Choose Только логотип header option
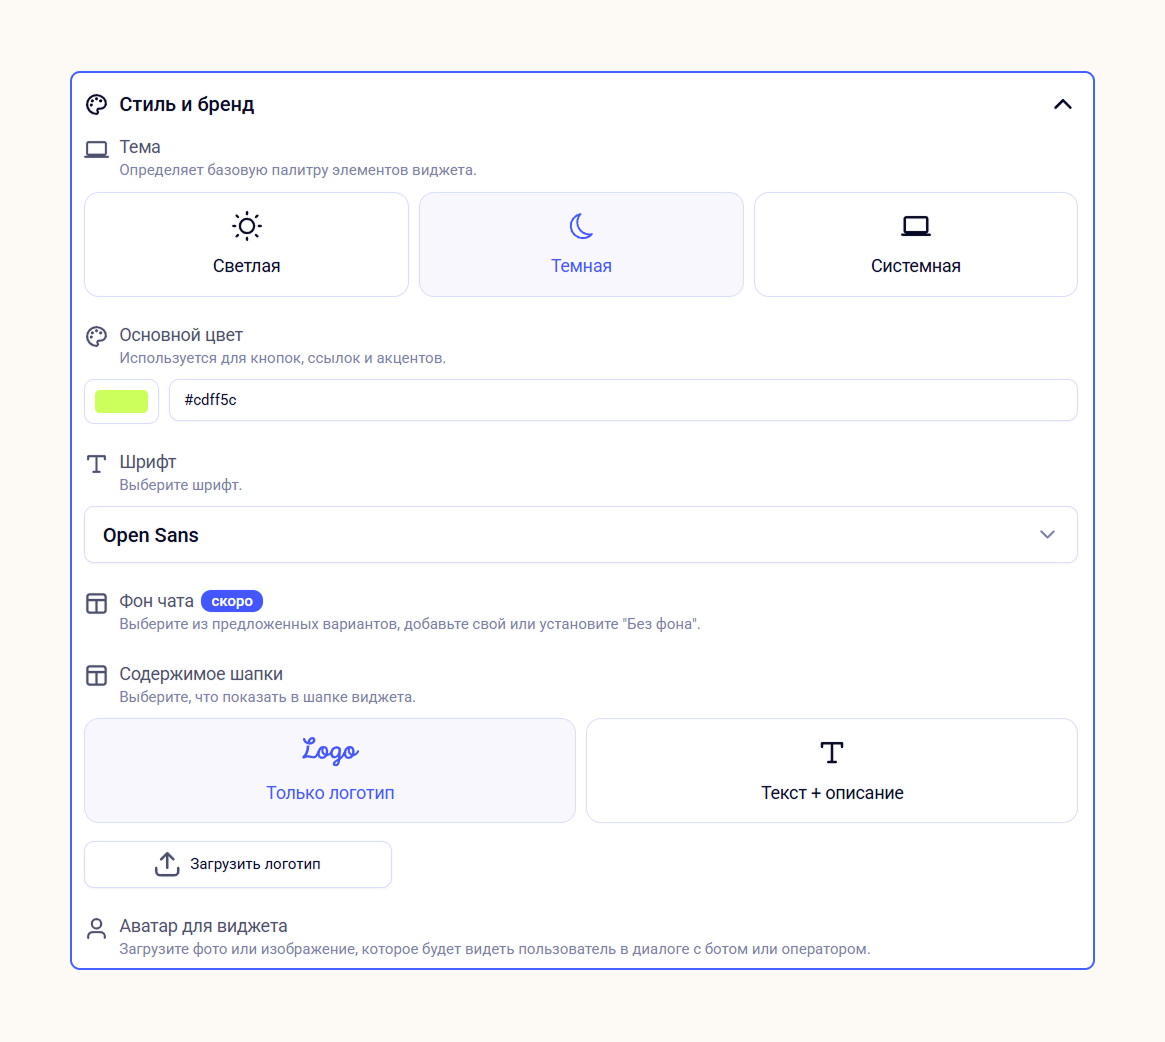Image resolution: width=1165 pixels, height=1042 pixels. pos(330,770)
